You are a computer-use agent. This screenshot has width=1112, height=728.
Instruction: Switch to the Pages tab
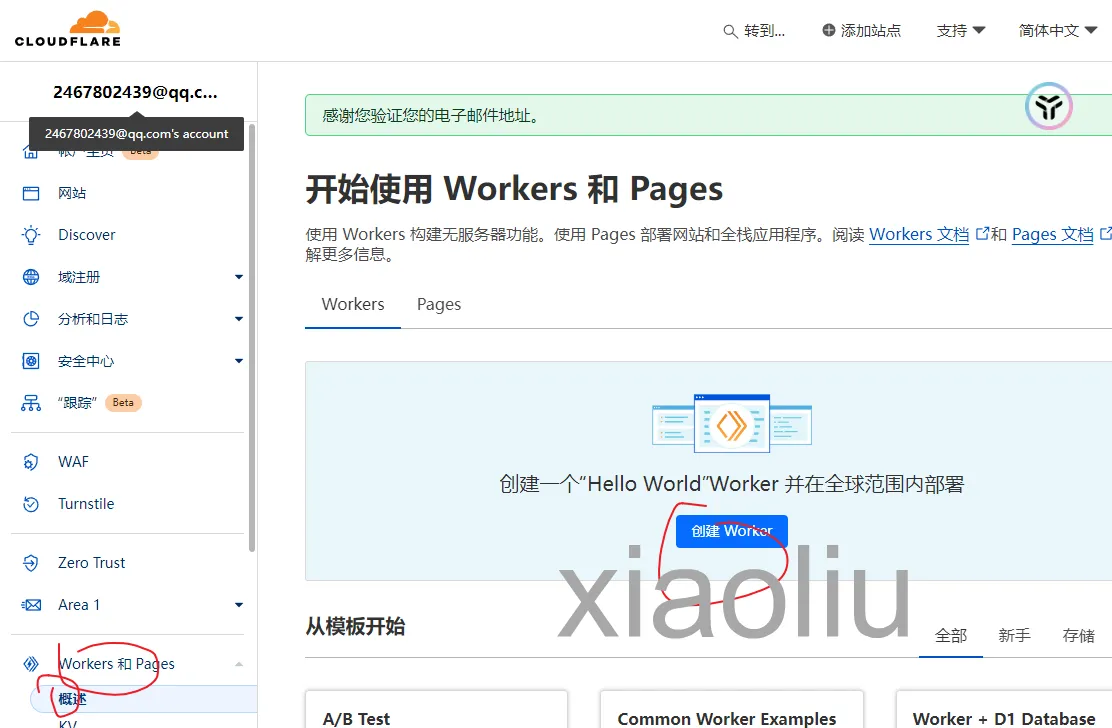[x=438, y=305]
